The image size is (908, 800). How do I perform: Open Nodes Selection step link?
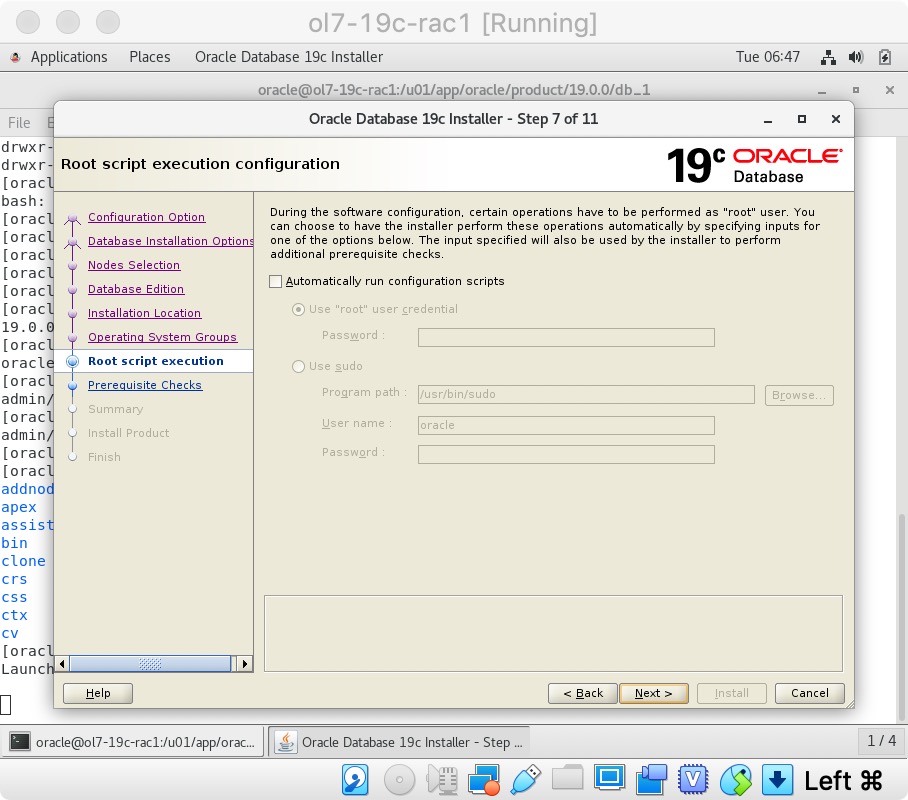coord(134,265)
